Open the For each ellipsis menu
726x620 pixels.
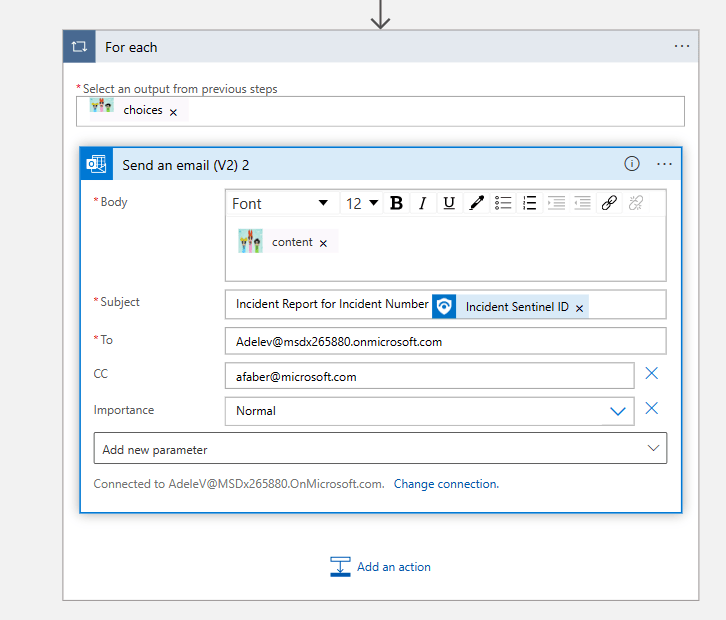click(x=682, y=46)
